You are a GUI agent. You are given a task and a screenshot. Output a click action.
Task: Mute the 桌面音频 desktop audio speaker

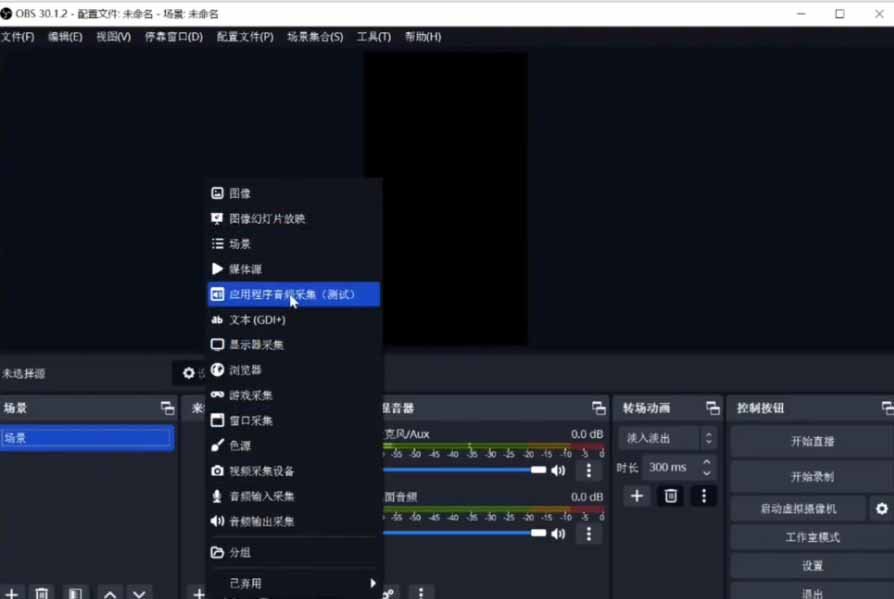pyautogui.click(x=558, y=534)
